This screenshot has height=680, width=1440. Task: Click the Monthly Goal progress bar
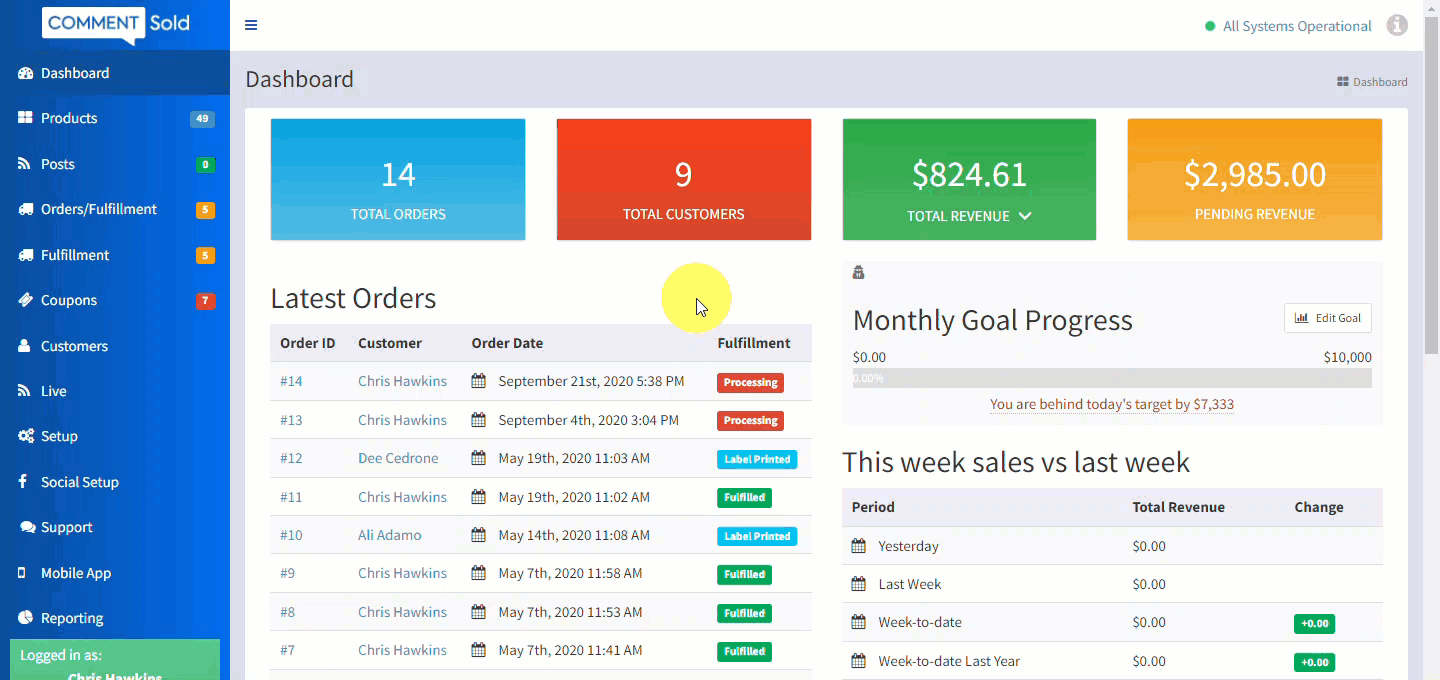pos(1111,378)
